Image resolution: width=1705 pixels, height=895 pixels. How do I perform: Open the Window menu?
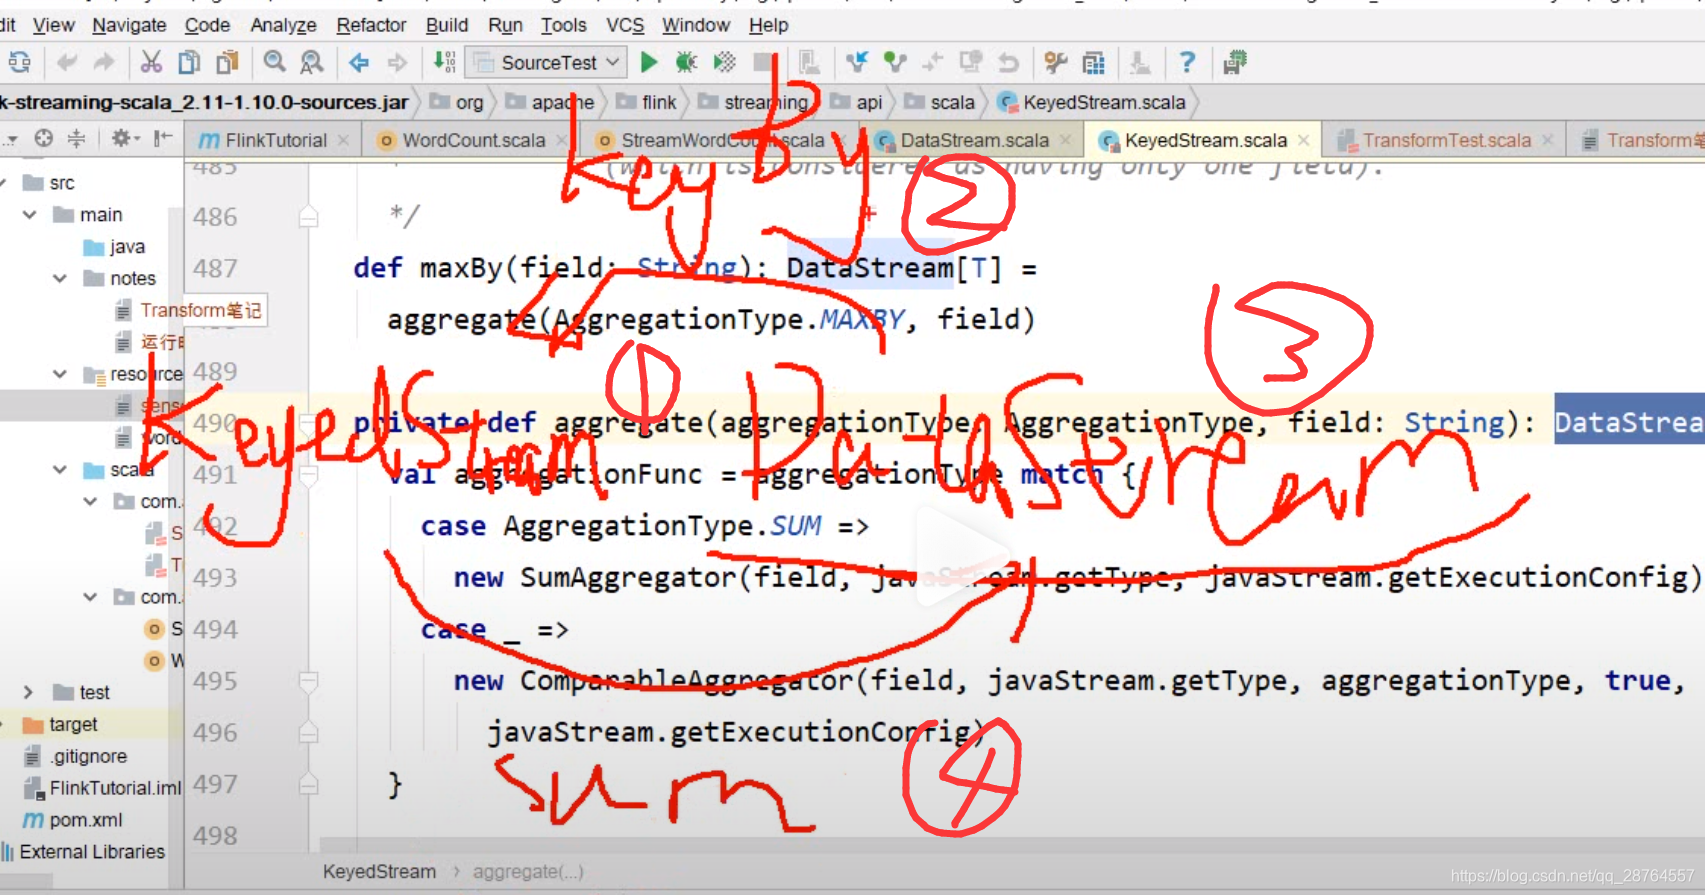point(696,25)
